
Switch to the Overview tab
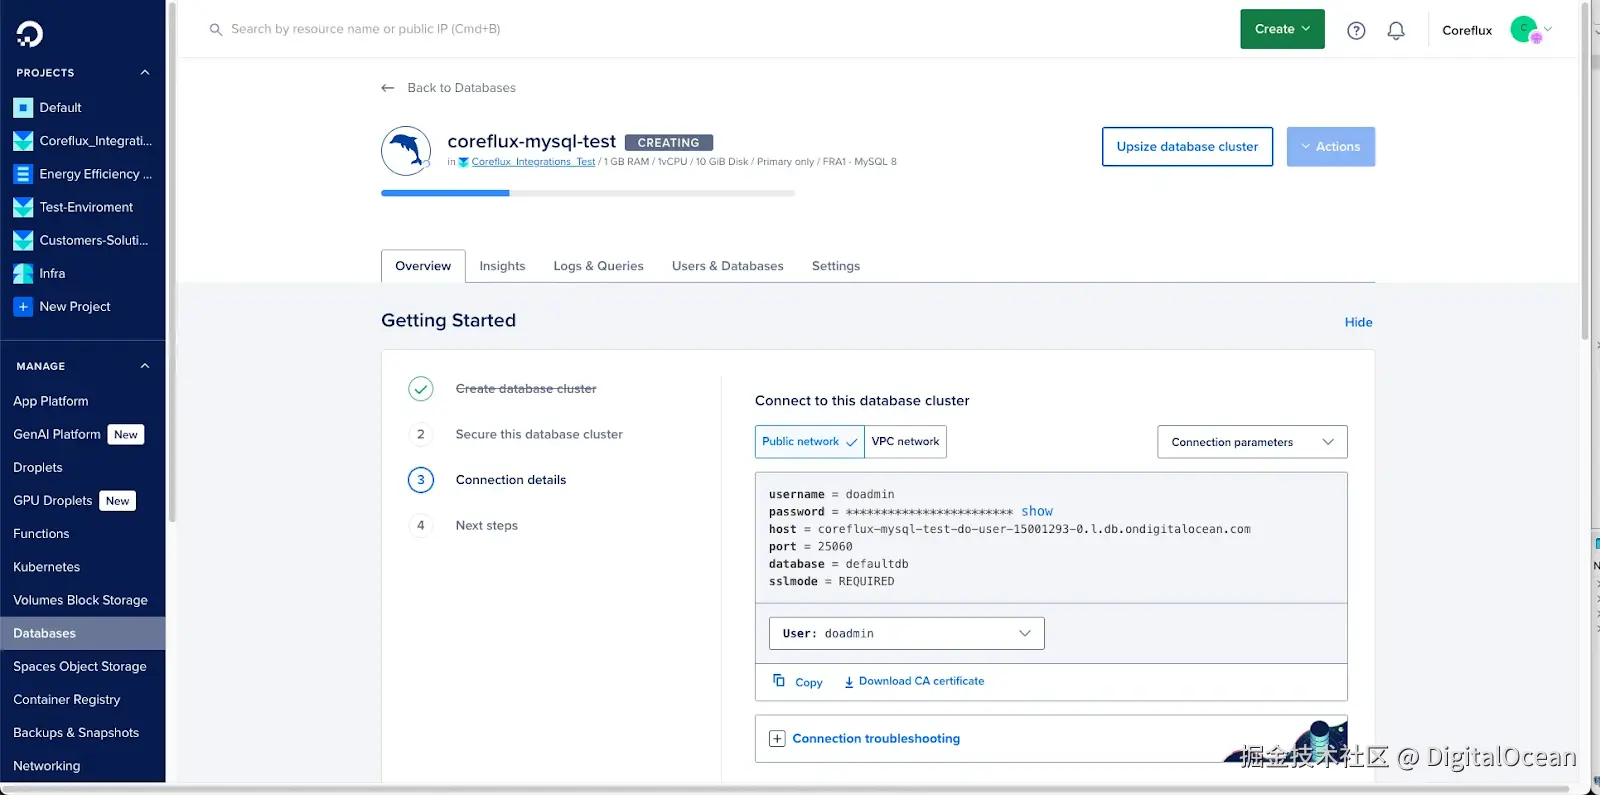point(423,266)
